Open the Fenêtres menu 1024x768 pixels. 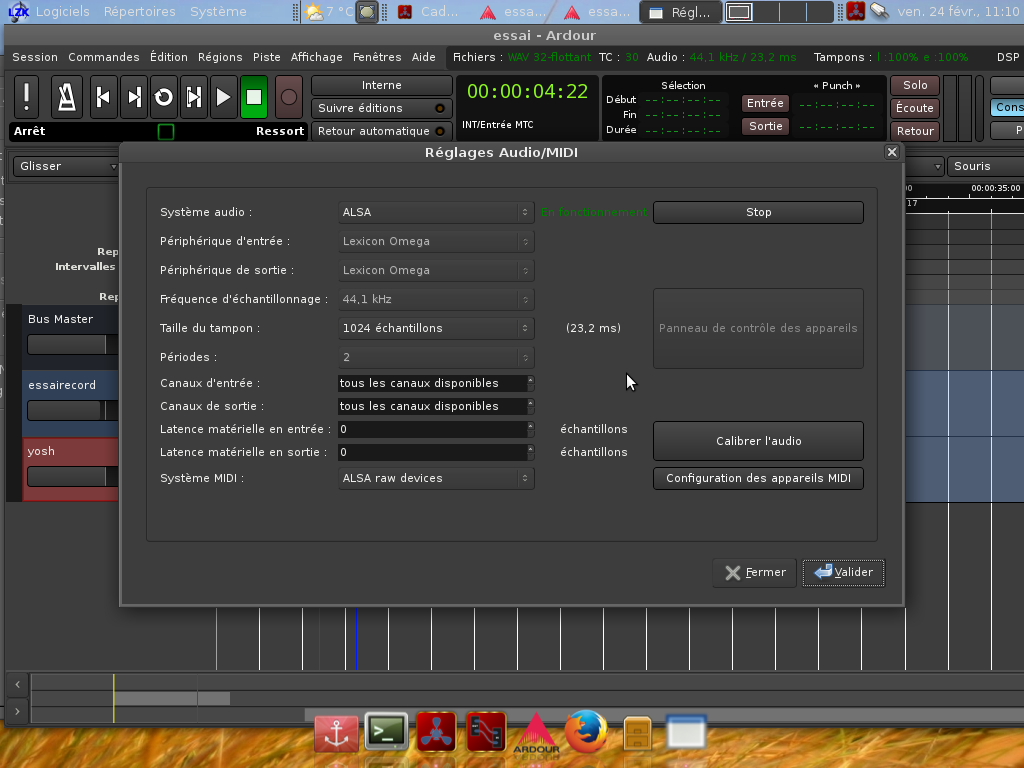coord(377,57)
